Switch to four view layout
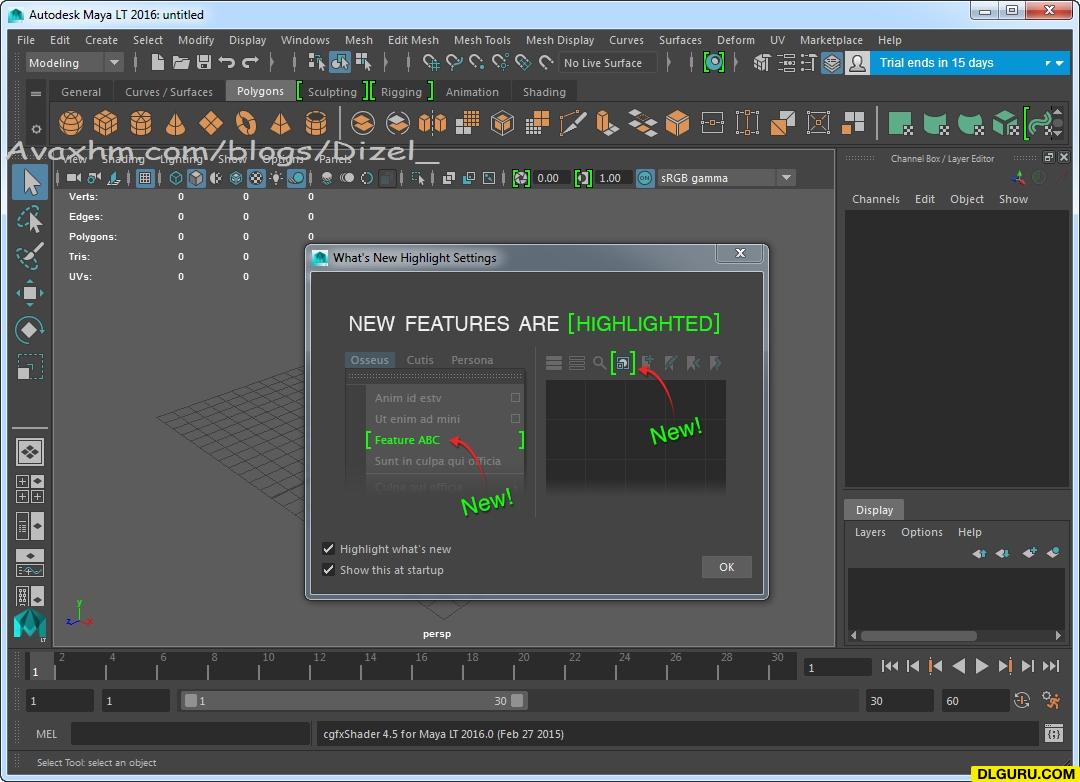Viewport: 1080px width, 782px height. click(x=30, y=488)
